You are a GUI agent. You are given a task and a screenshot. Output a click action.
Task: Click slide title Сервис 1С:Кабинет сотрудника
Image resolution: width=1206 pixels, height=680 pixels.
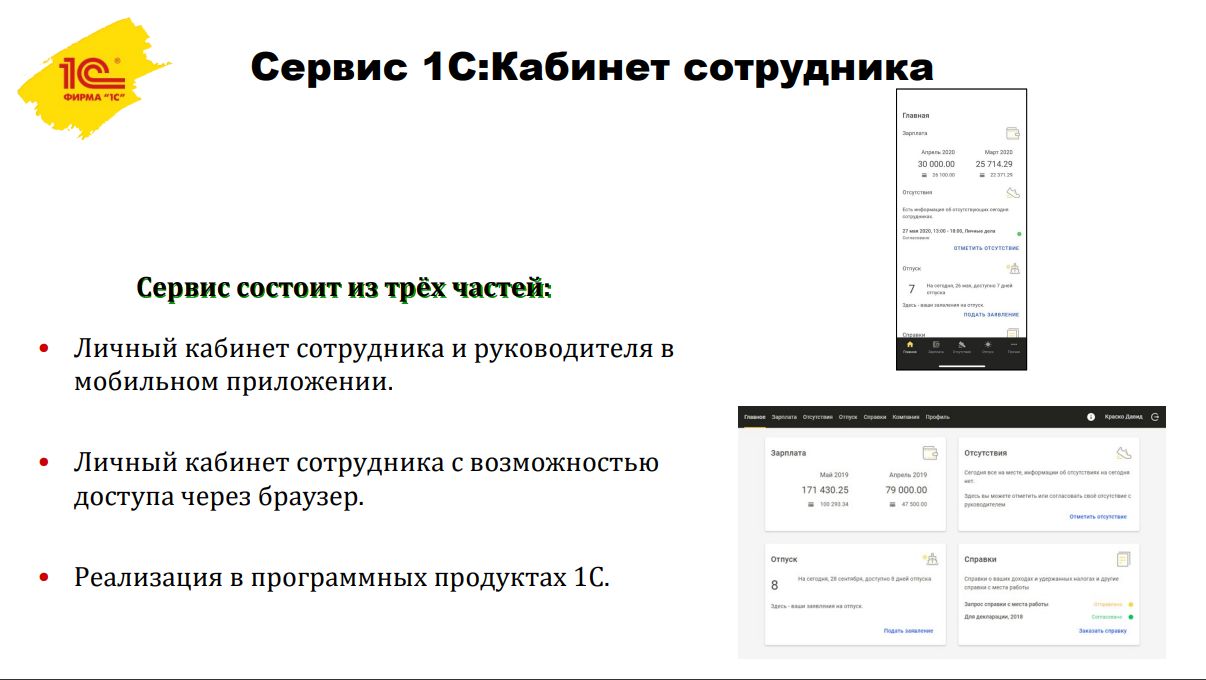592,67
